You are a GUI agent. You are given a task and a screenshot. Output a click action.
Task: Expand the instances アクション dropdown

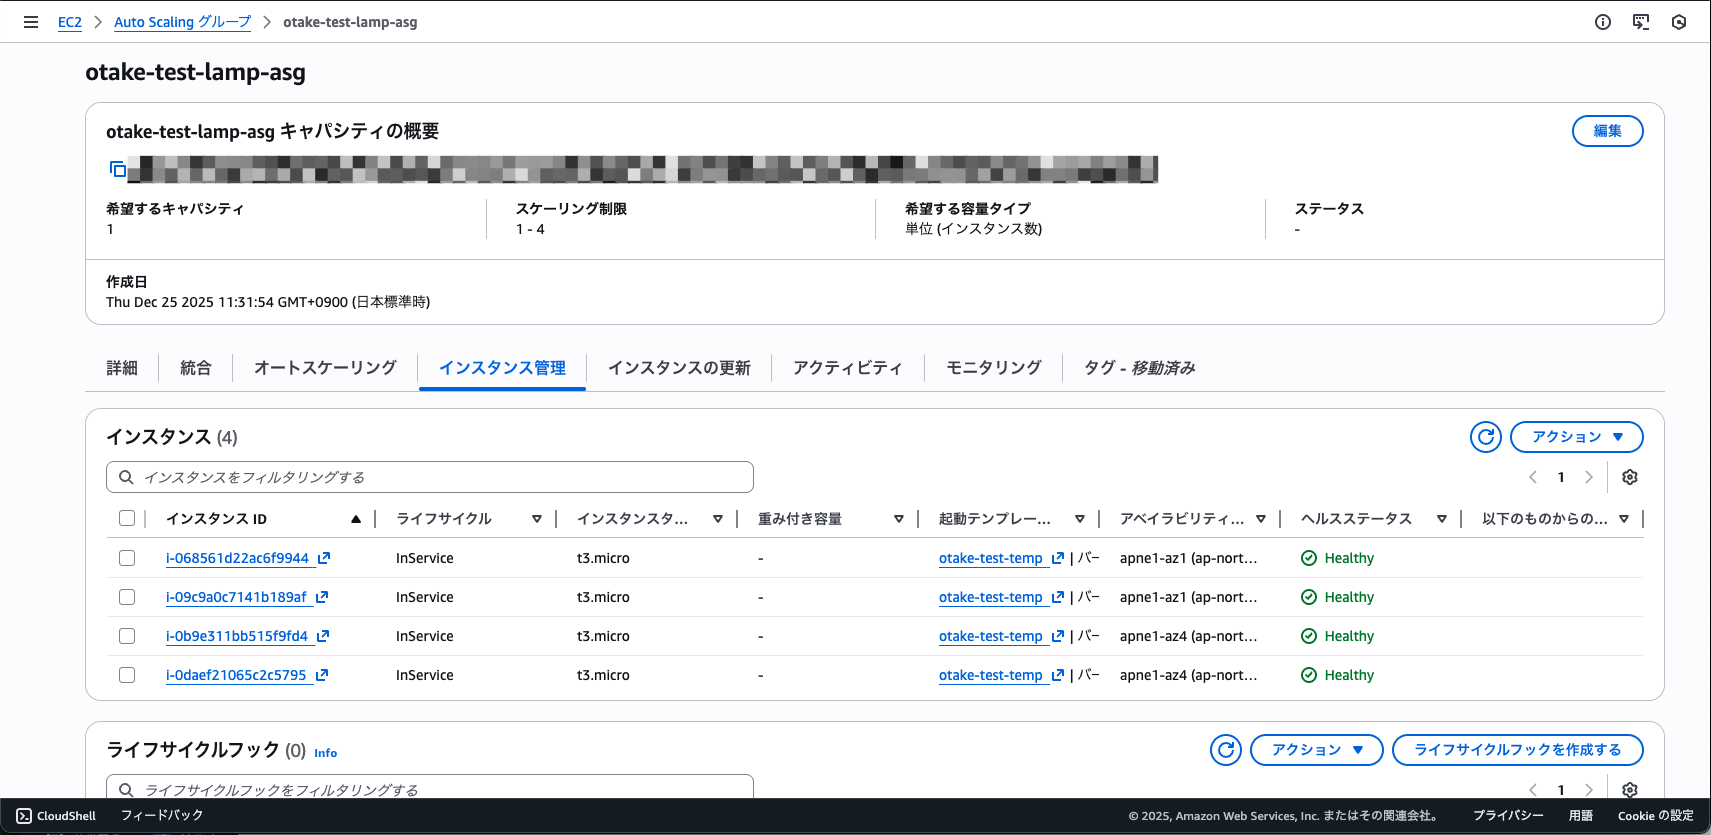pyautogui.click(x=1576, y=437)
